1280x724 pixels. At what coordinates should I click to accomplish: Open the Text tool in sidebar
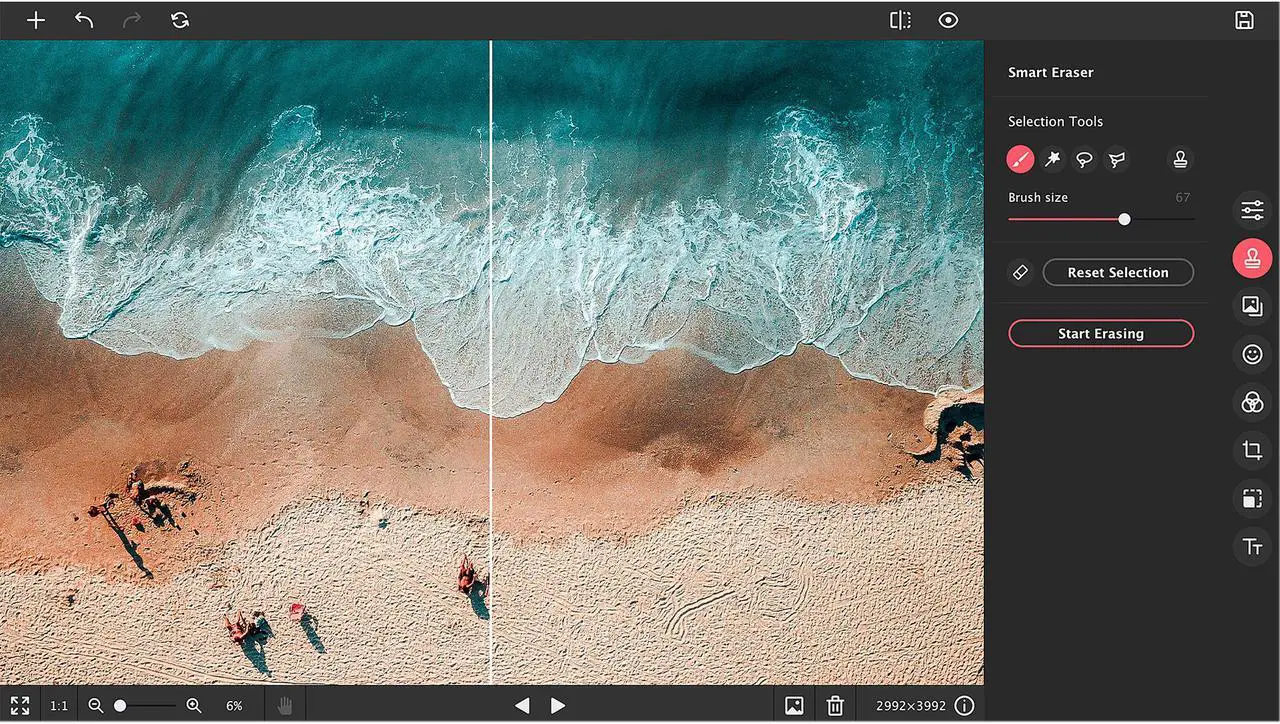tap(1252, 547)
